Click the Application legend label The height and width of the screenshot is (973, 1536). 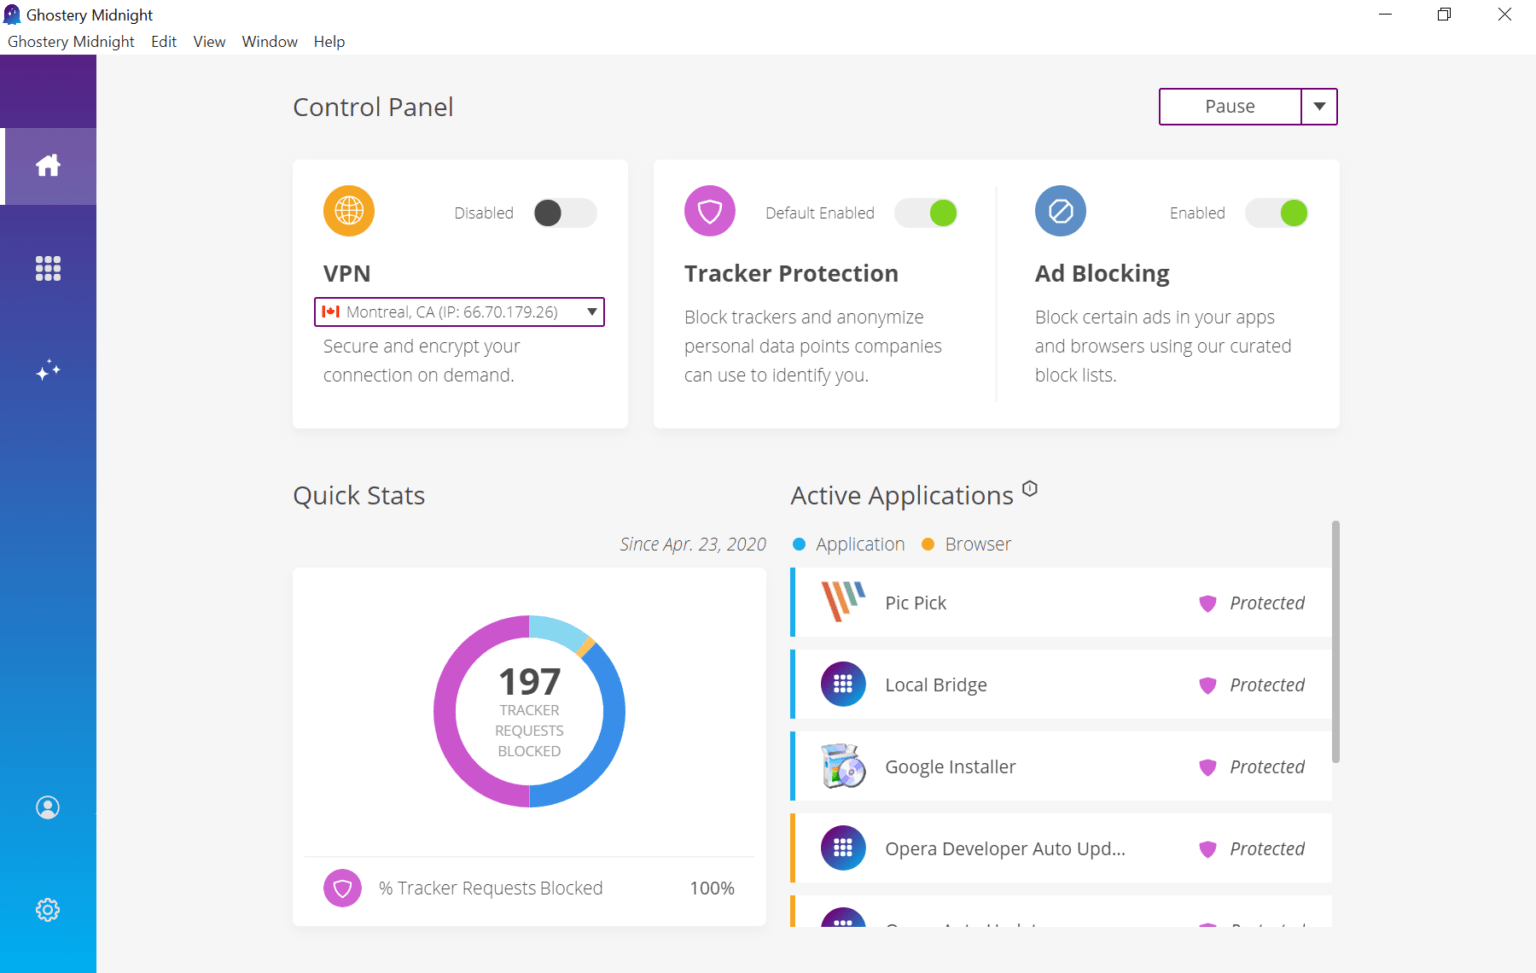click(x=860, y=544)
